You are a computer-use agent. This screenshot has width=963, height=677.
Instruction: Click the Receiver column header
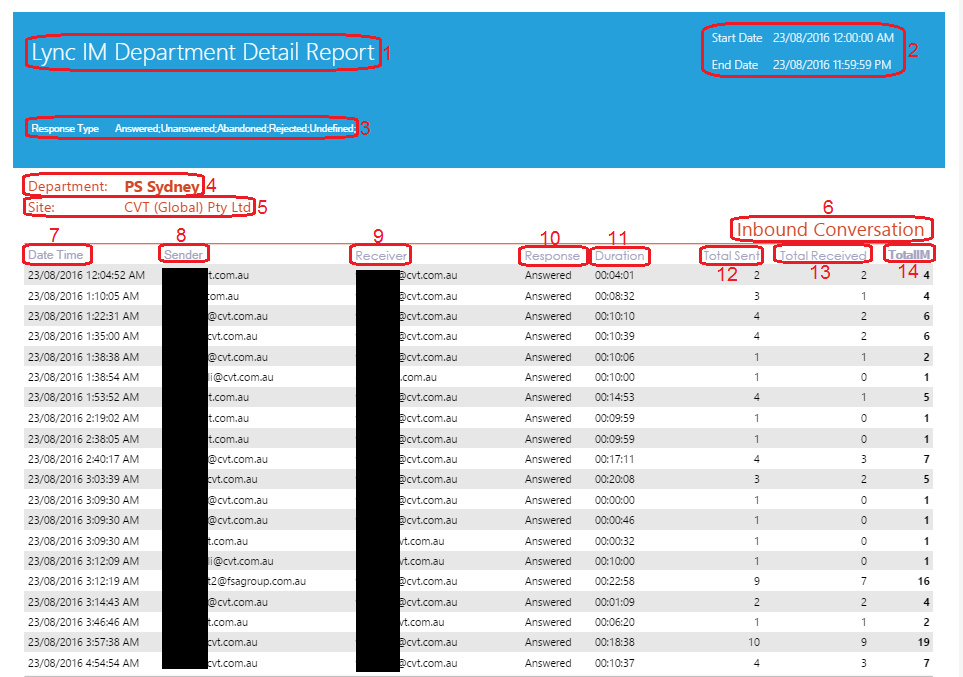pos(381,256)
